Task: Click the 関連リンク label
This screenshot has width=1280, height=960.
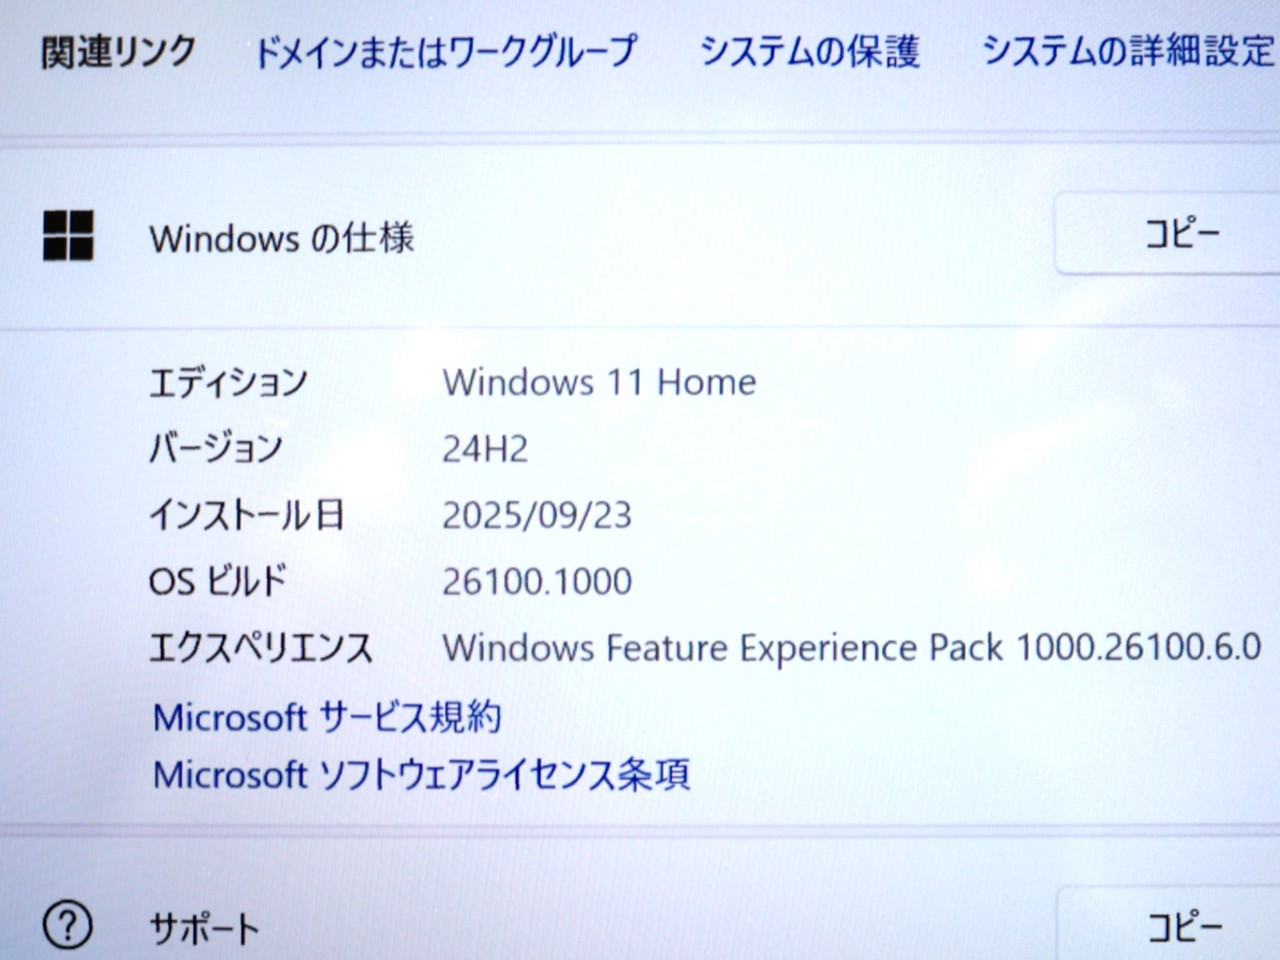Action: [x=118, y=51]
